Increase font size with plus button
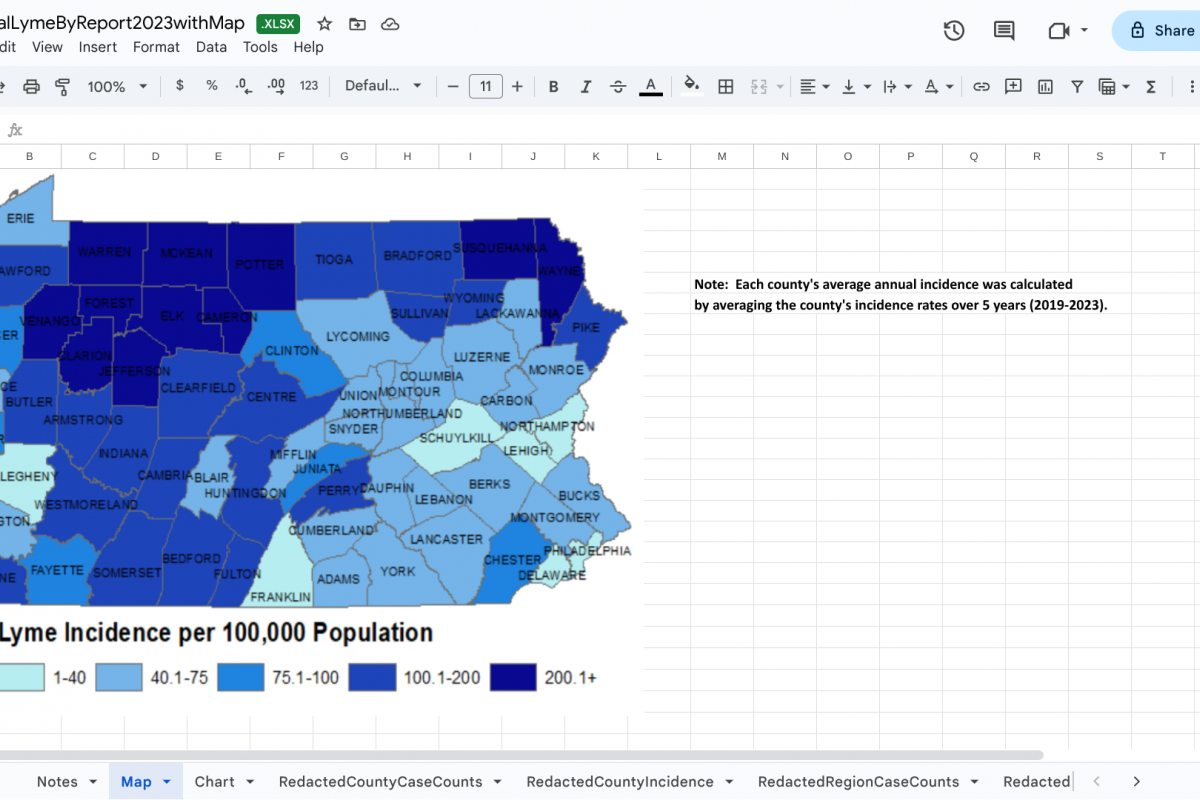The width and height of the screenshot is (1200, 800). click(x=517, y=87)
